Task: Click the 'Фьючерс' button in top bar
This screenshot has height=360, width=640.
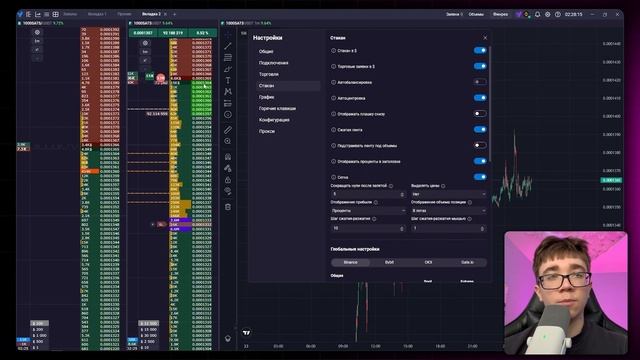Action: (x=500, y=14)
